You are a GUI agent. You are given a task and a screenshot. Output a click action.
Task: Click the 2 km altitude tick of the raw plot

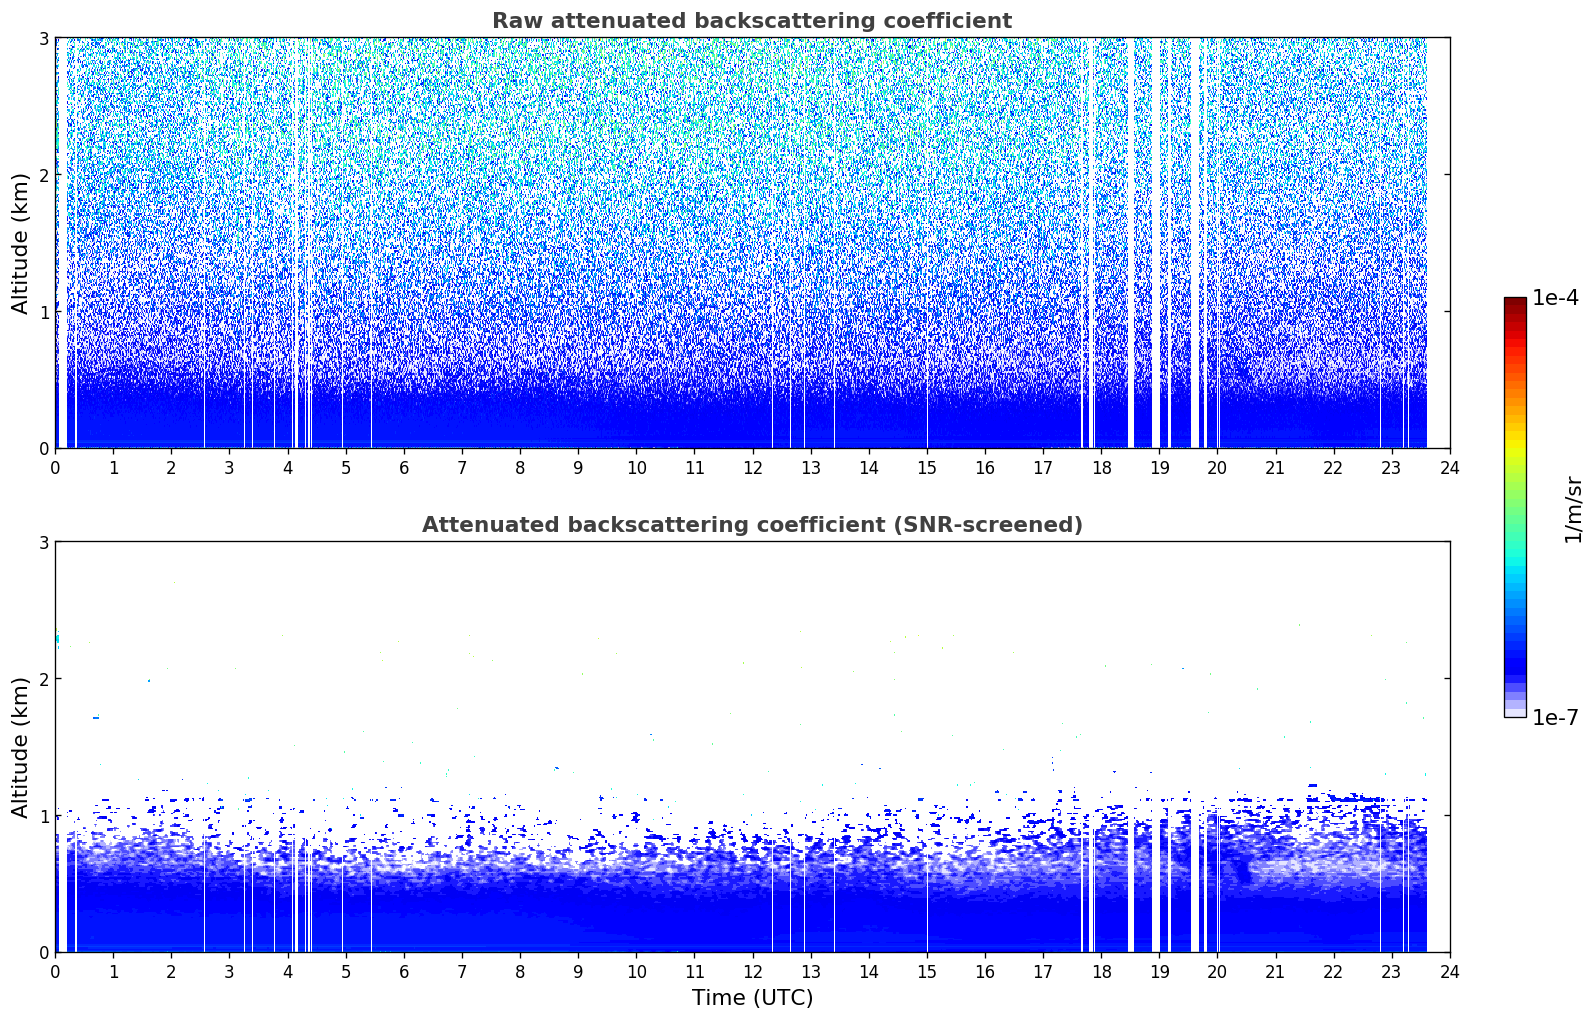click(x=43, y=175)
